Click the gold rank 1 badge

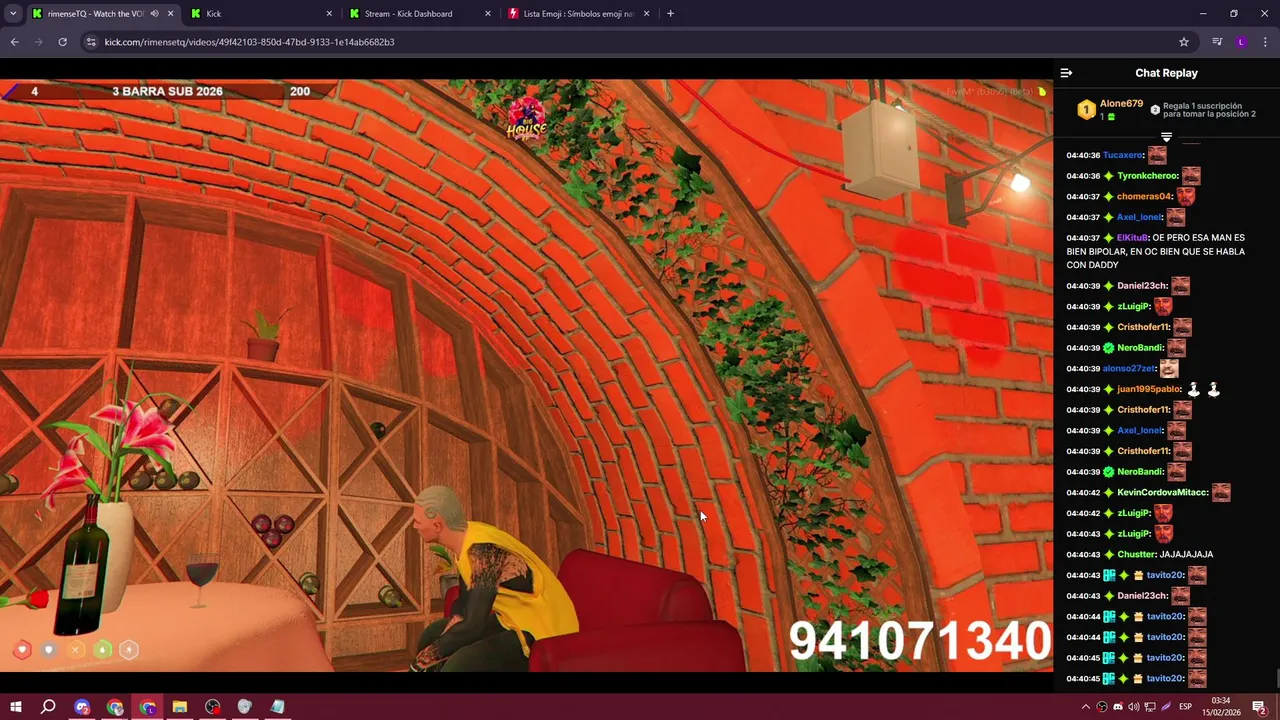1086,110
